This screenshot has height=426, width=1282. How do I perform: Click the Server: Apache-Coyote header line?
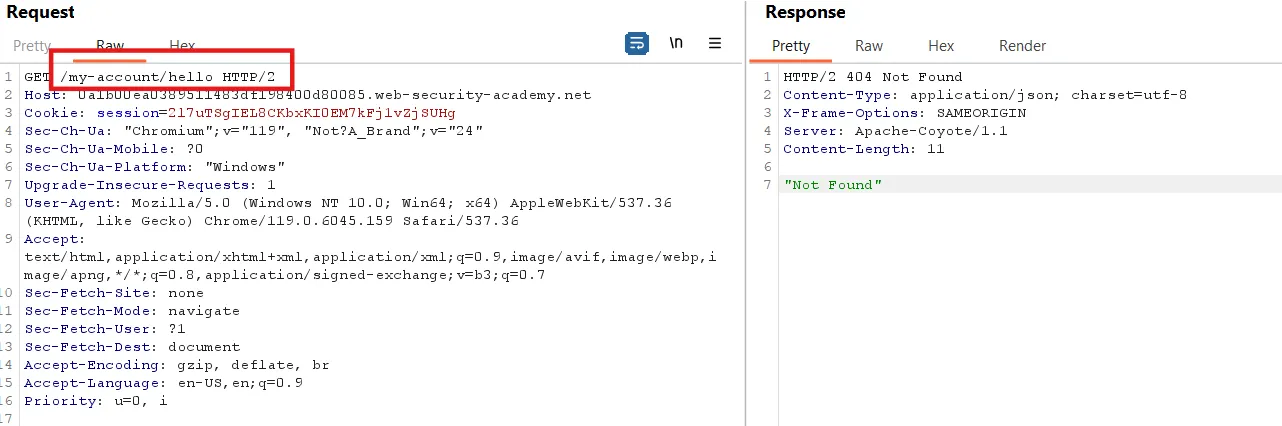pos(895,131)
